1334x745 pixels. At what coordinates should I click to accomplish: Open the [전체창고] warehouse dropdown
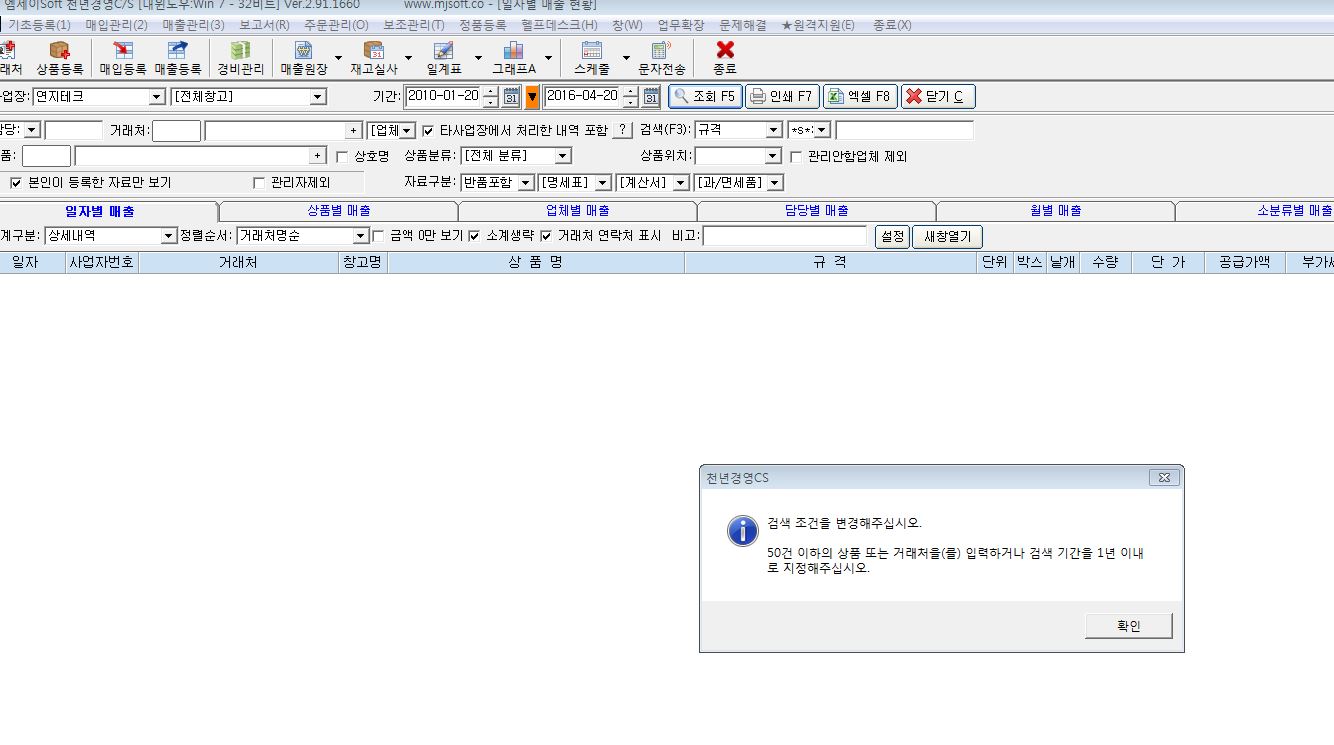pyautogui.click(x=318, y=97)
